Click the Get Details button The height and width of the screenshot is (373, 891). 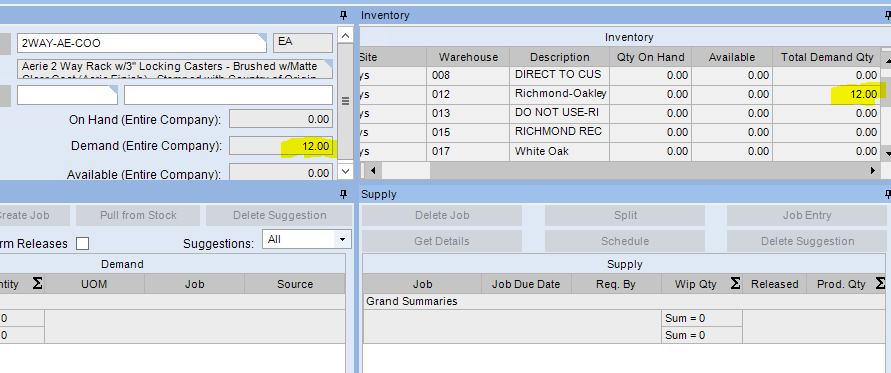442,241
